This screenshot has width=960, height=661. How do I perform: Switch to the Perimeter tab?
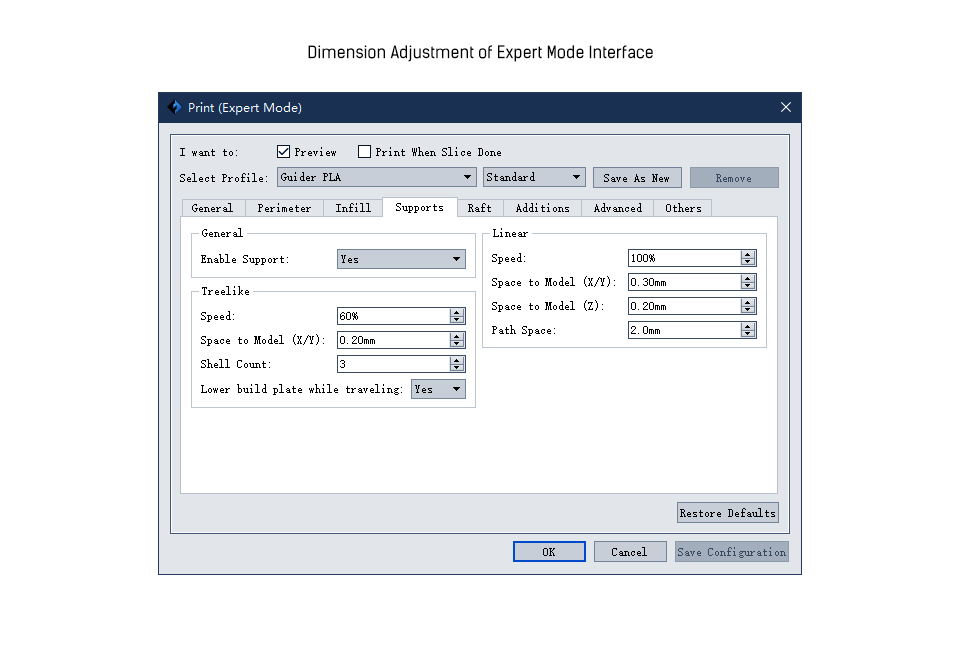(284, 208)
